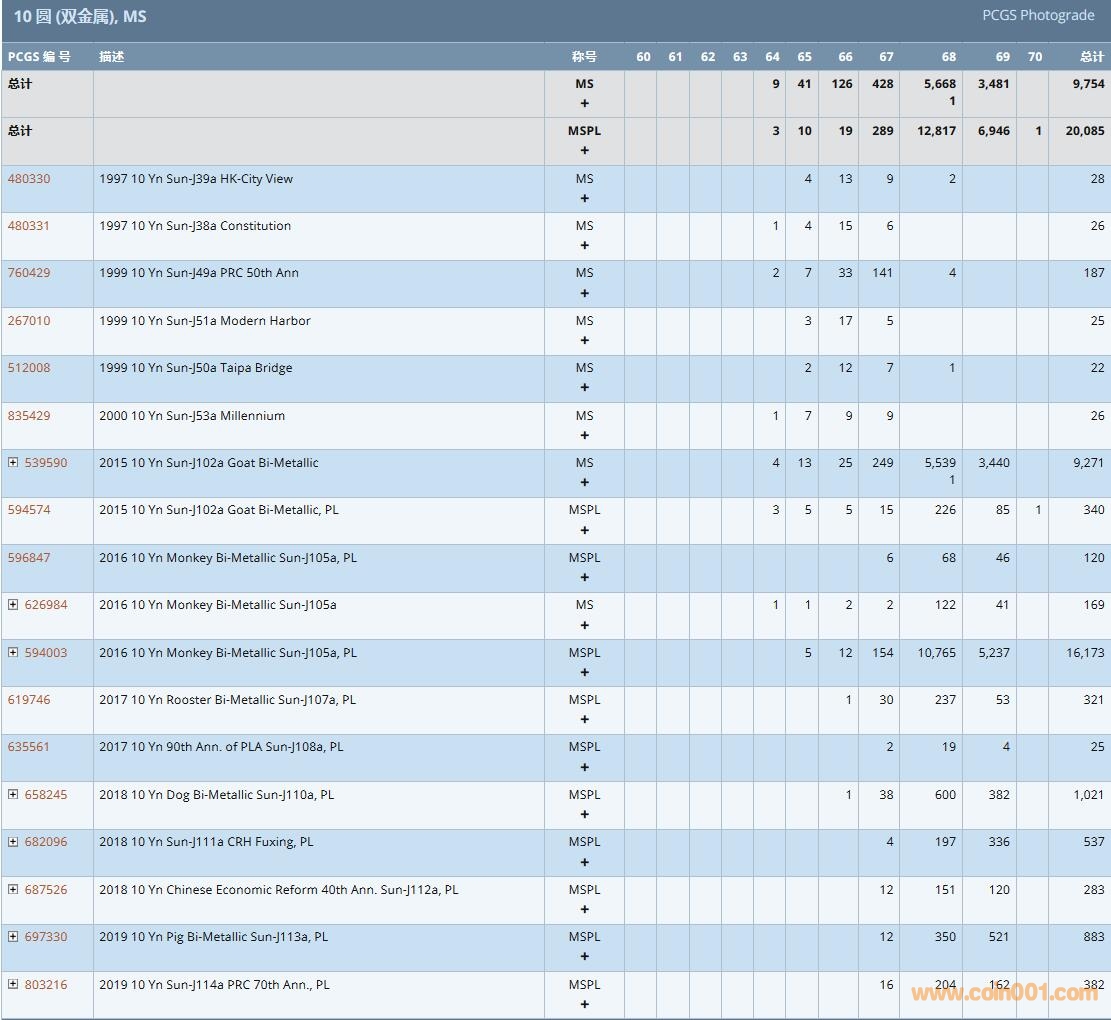Click the 描述 column header
This screenshot has height=1020, width=1111.
click(112, 57)
